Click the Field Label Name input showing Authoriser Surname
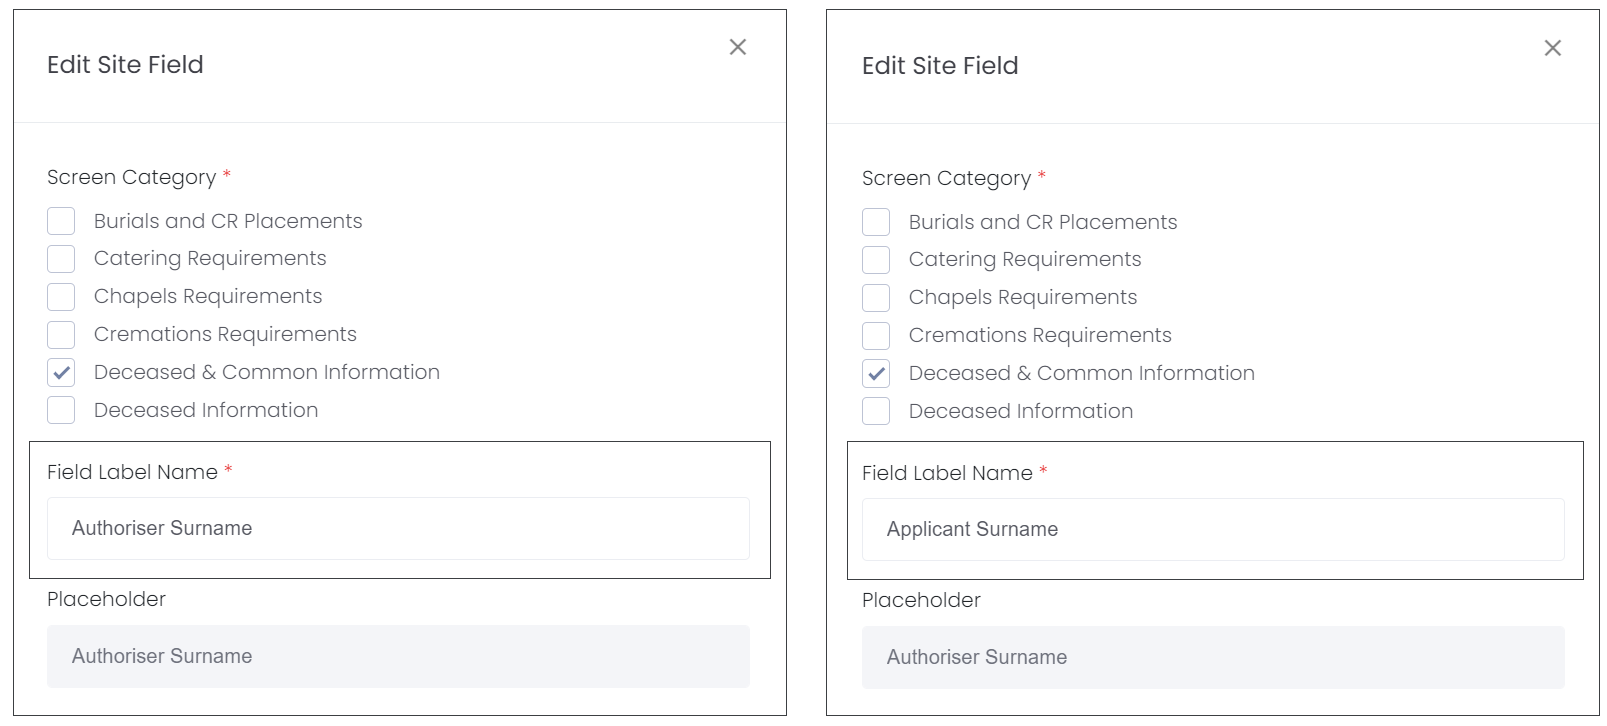Image resolution: width=1607 pixels, height=726 pixels. (398, 528)
